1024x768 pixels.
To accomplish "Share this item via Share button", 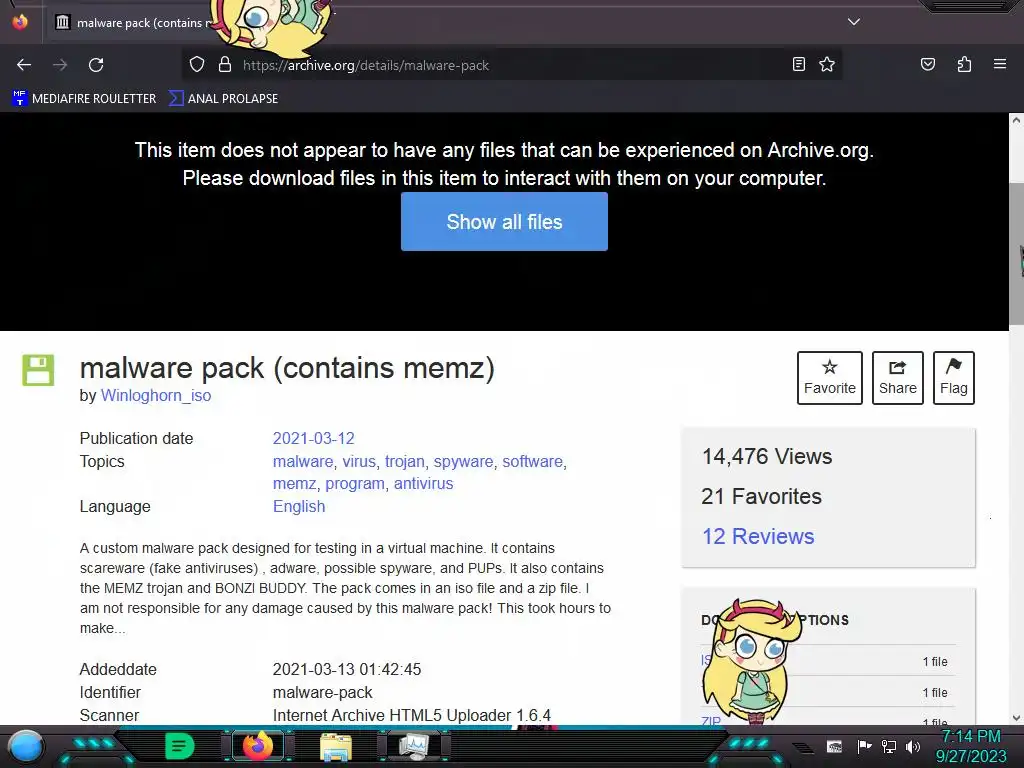I will [897, 378].
